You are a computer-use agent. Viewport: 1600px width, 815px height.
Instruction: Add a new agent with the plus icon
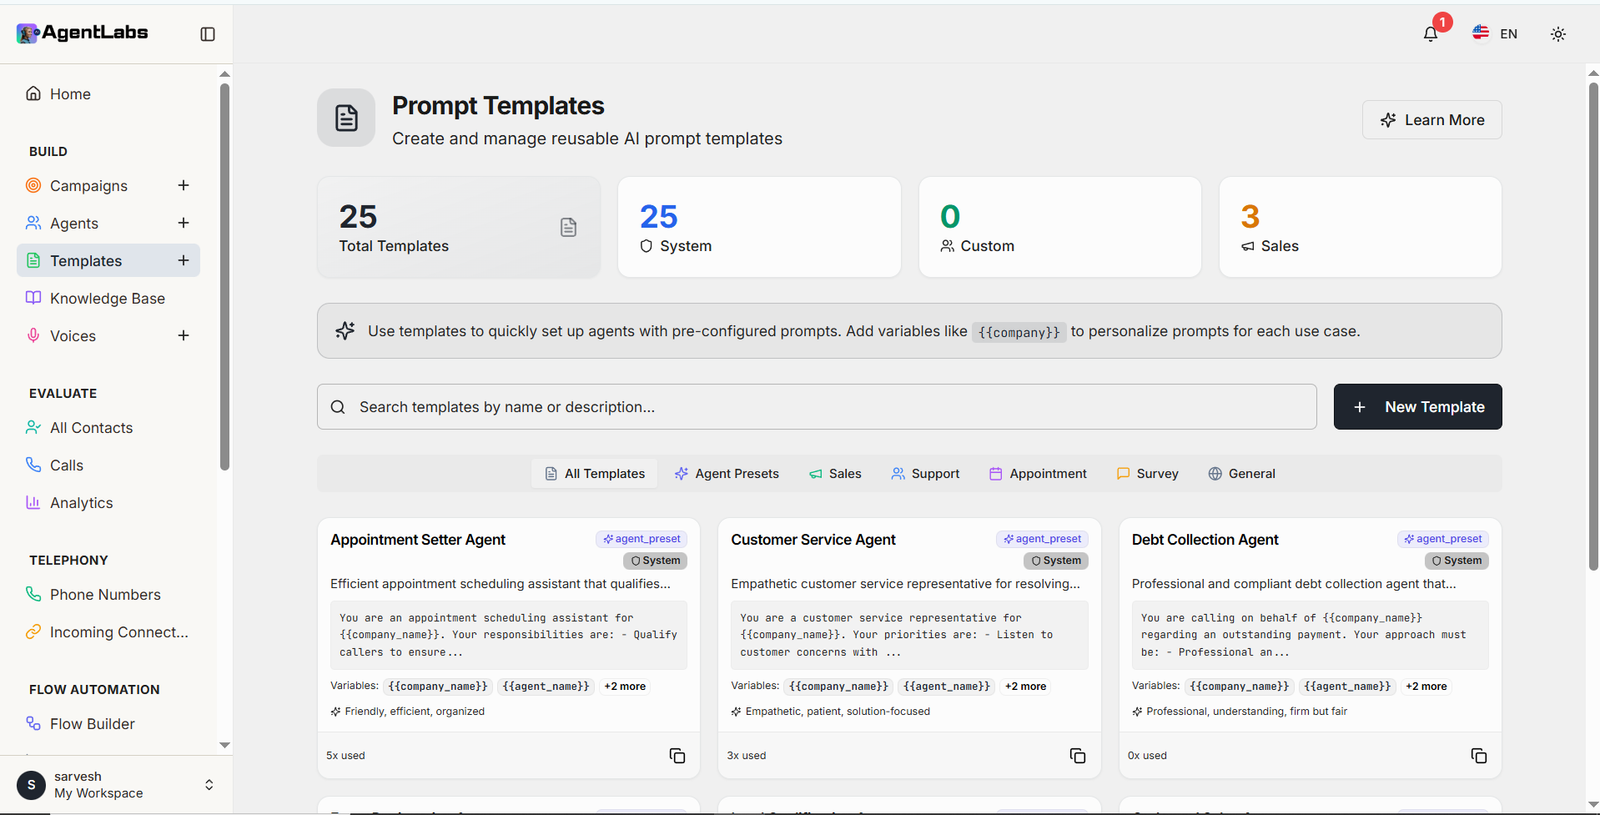tap(183, 223)
